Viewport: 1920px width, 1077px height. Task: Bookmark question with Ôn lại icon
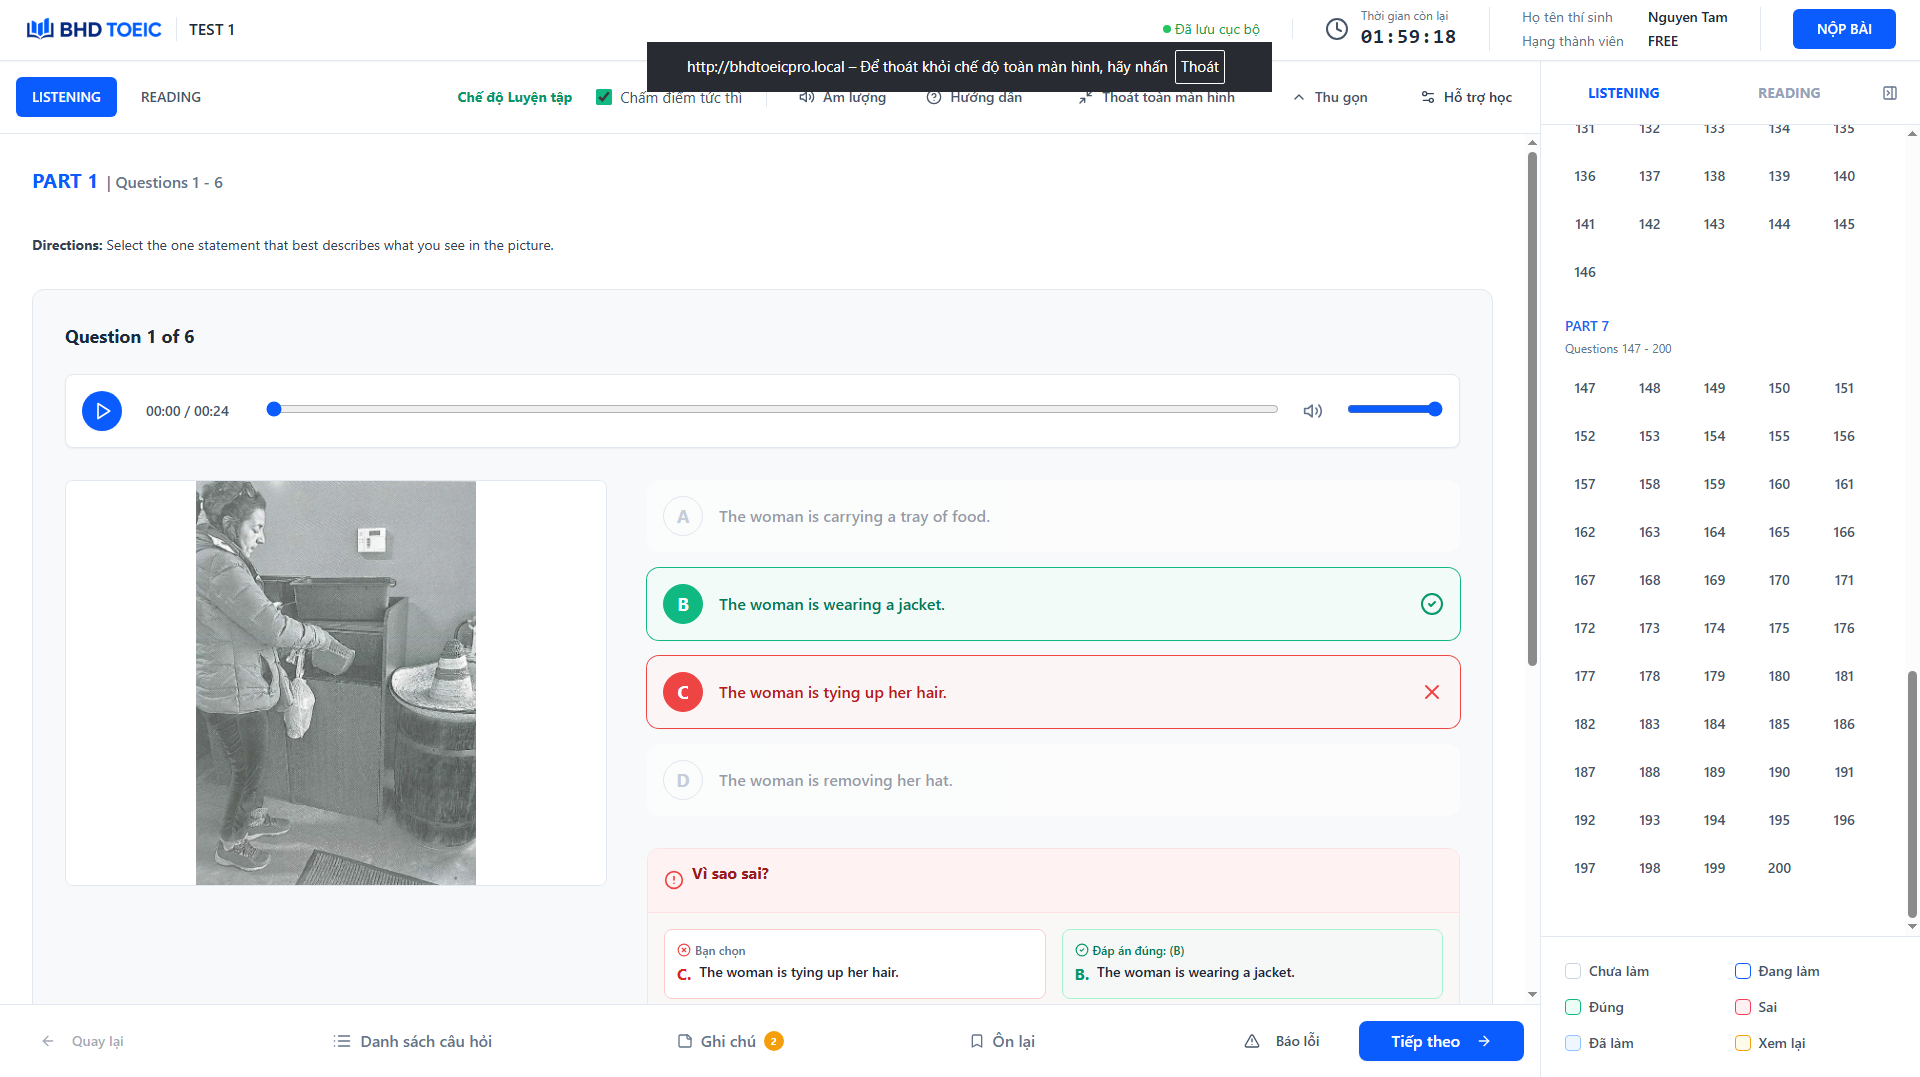click(977, 1041)
